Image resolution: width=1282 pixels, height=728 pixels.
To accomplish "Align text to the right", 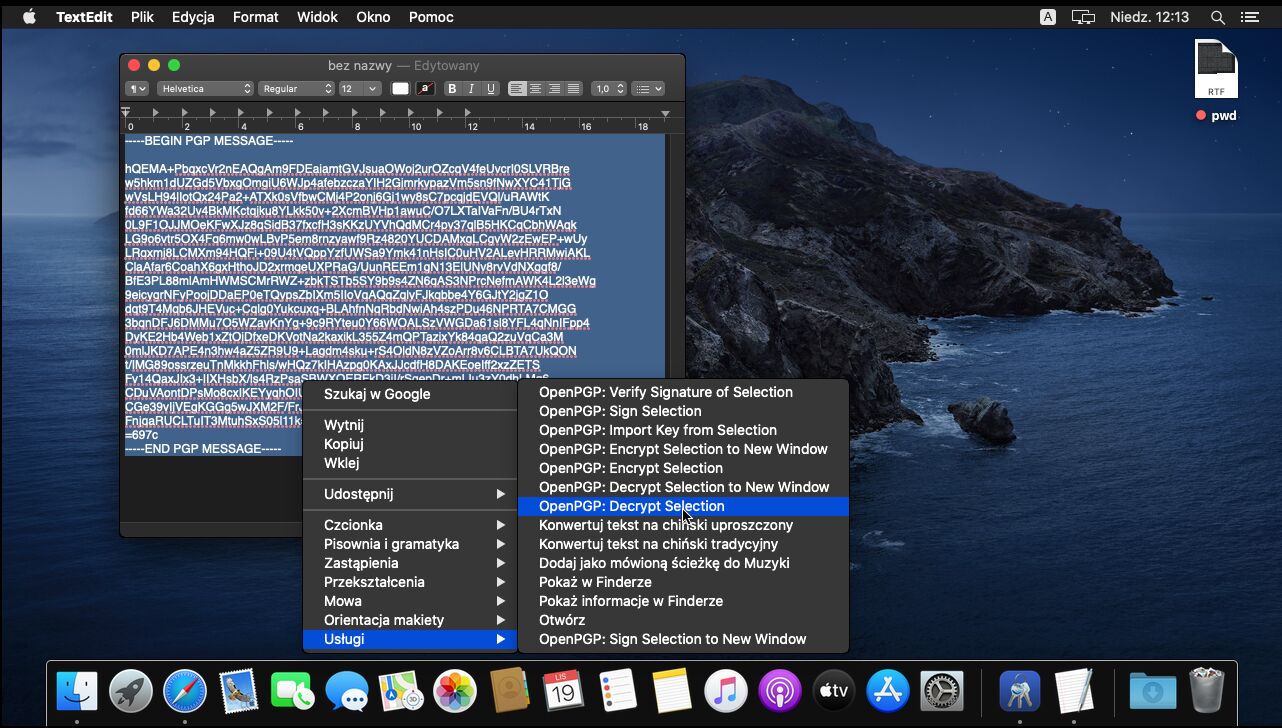I will 555,89.
